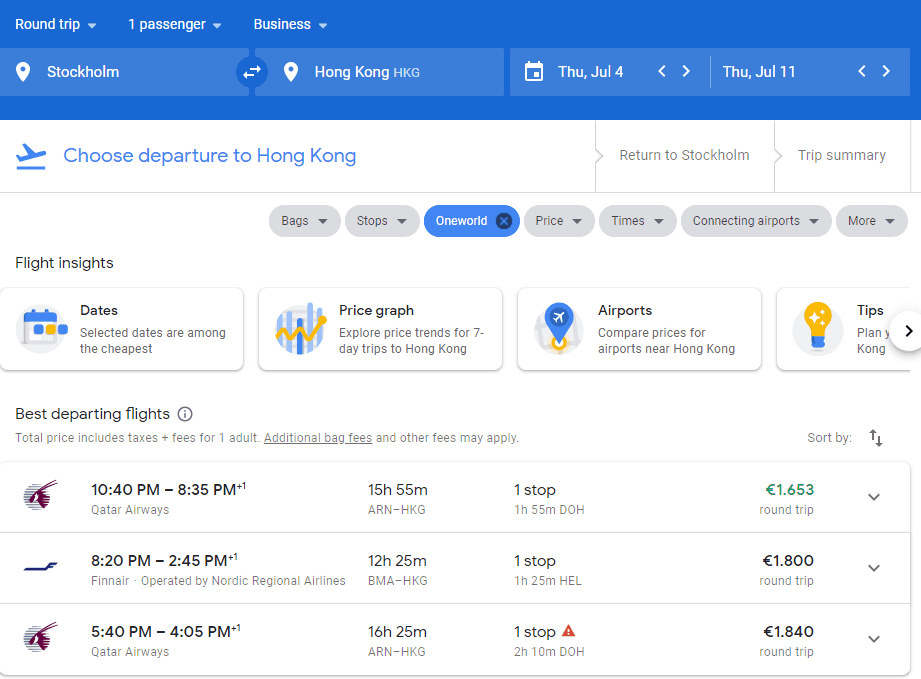Change passenger count dropdown
Viewport: 921px width, 679px height.
tap(175, 24)
